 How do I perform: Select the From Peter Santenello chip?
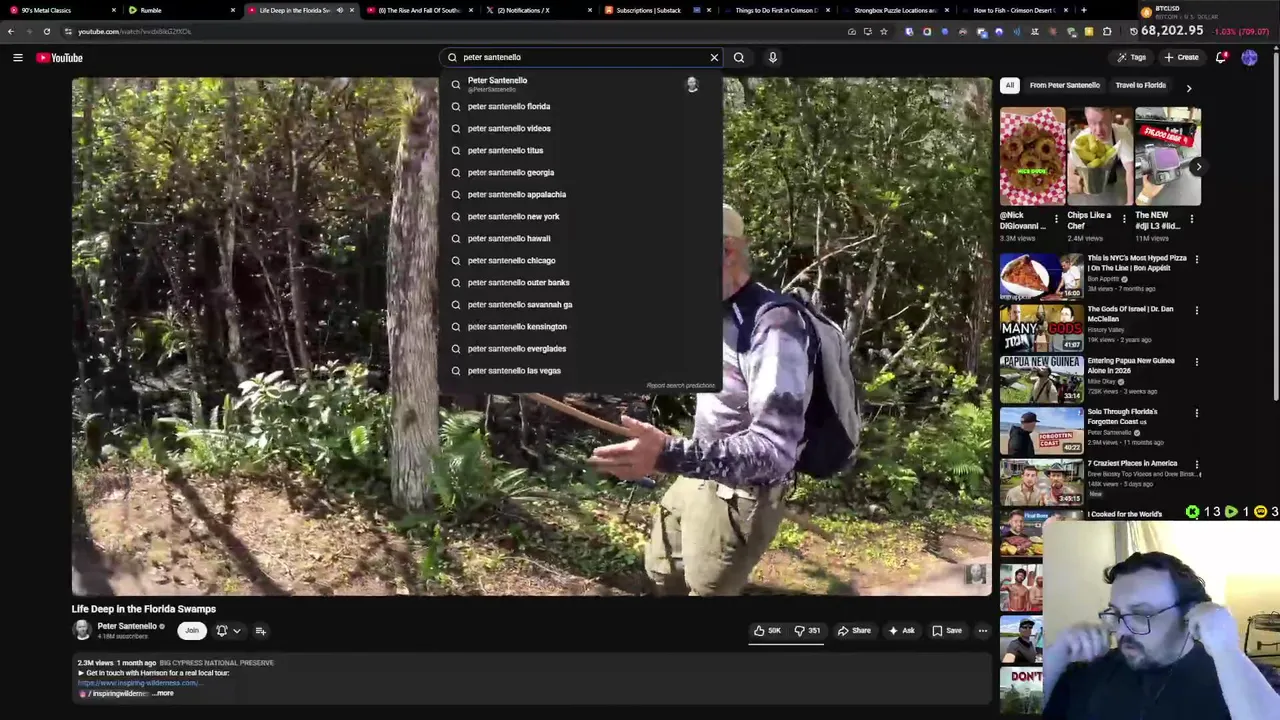pyautogui.click(x=1064, y=85)
